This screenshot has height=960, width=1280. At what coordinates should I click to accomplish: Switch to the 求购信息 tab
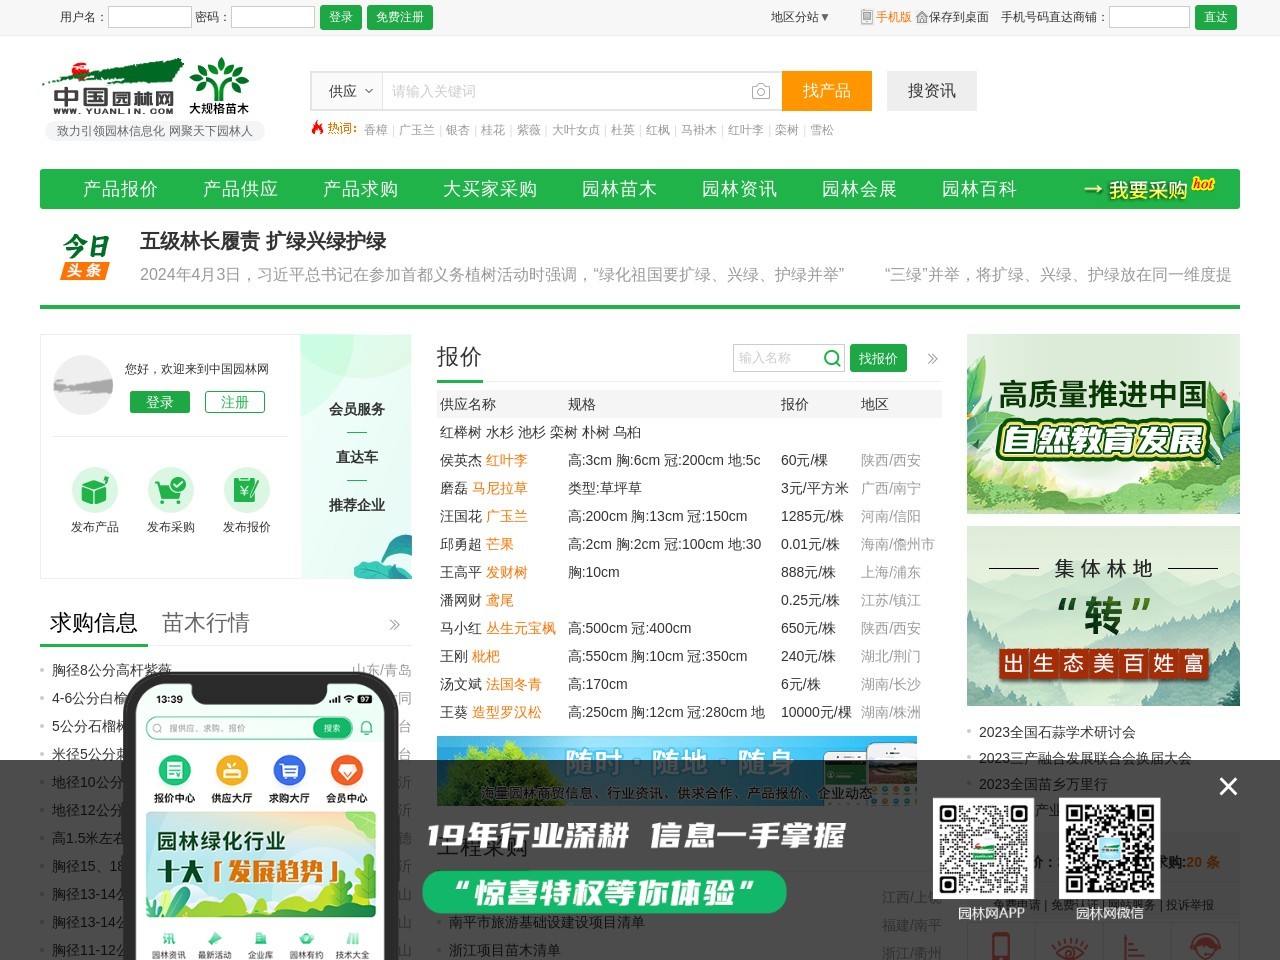[93, 623]
